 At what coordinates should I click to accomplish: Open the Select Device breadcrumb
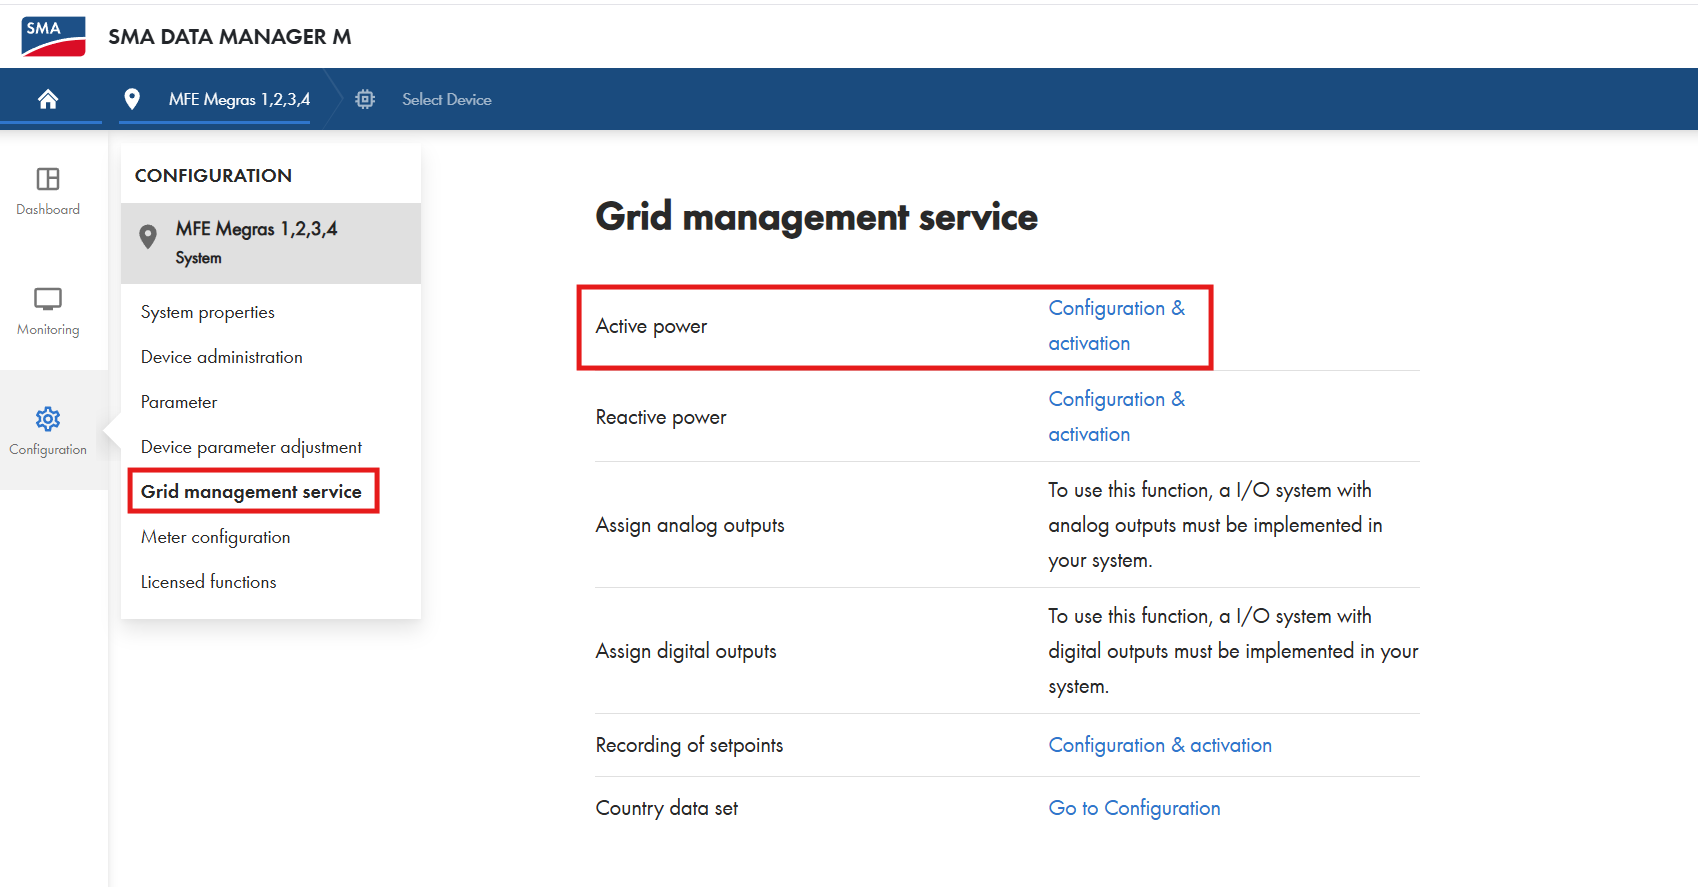coord(447,99)
